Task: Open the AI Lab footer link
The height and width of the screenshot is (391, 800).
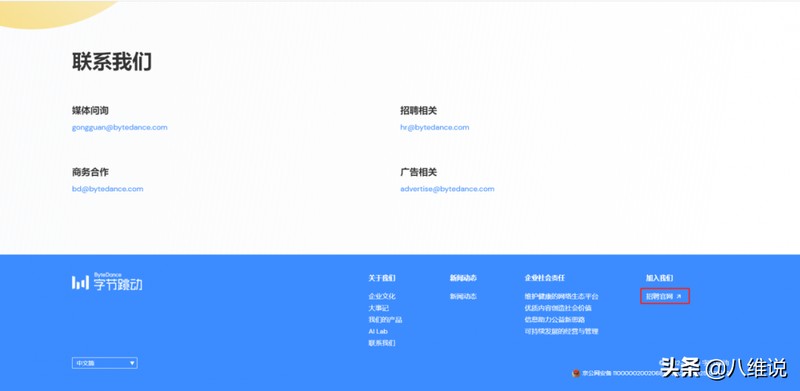Action: (x=378, y=331)
